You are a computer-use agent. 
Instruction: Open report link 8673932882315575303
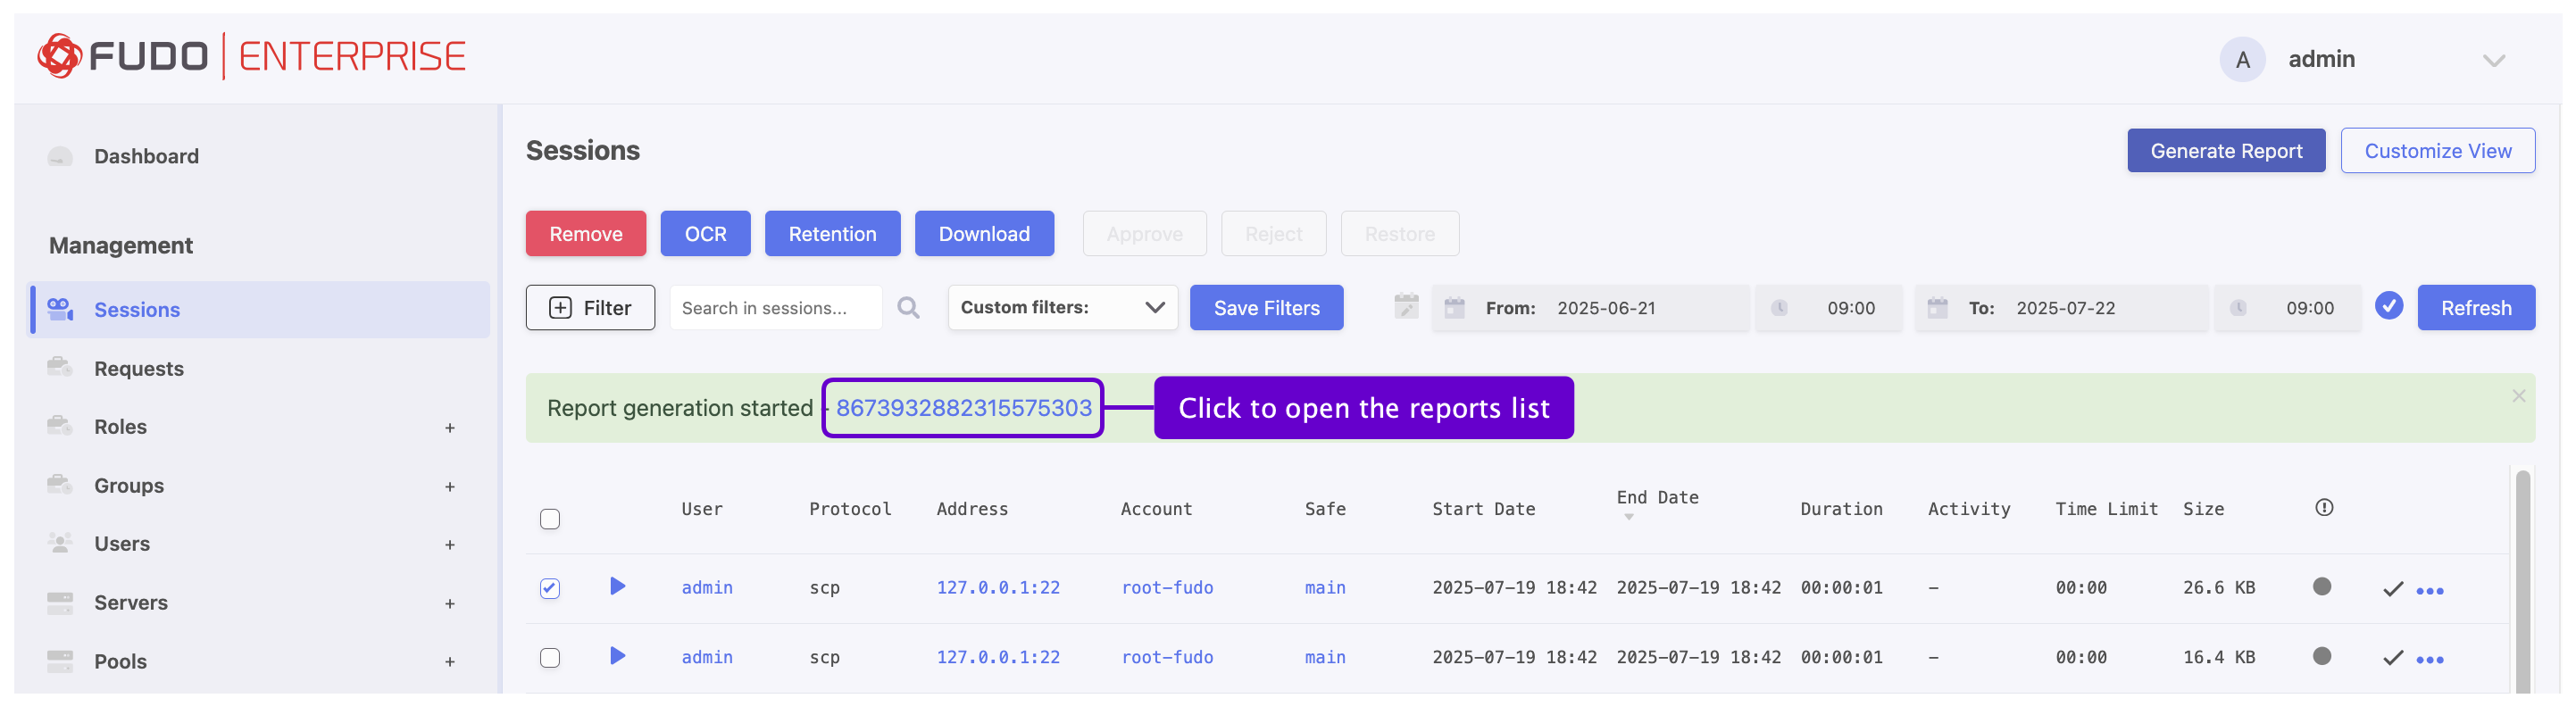pos(963,408)
